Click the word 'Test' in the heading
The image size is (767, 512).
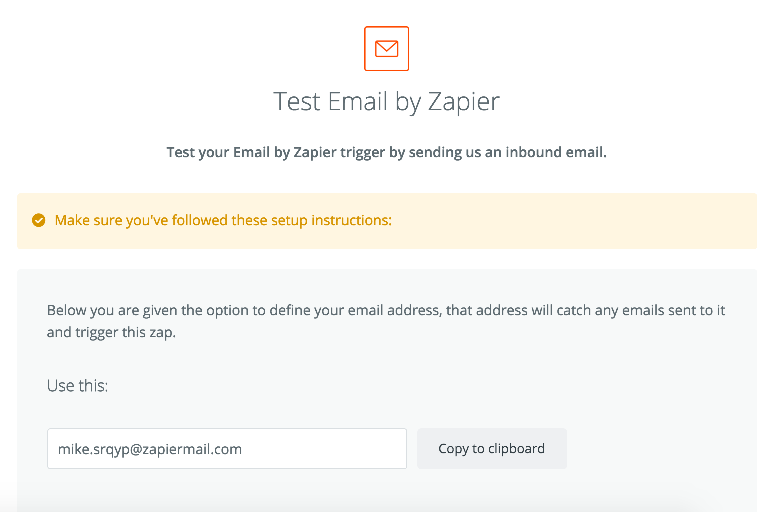tap(297, 102)
